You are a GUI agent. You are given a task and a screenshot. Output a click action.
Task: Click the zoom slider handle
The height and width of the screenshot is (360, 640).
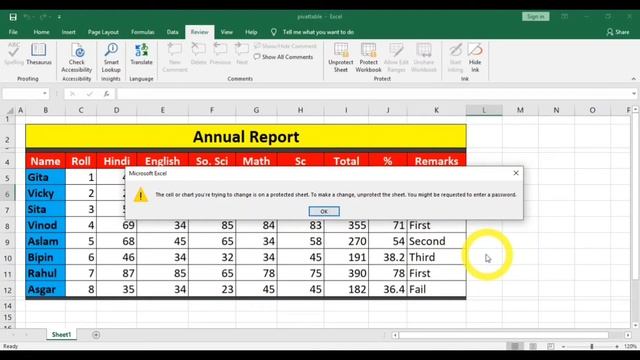click(x=591, y=347)
